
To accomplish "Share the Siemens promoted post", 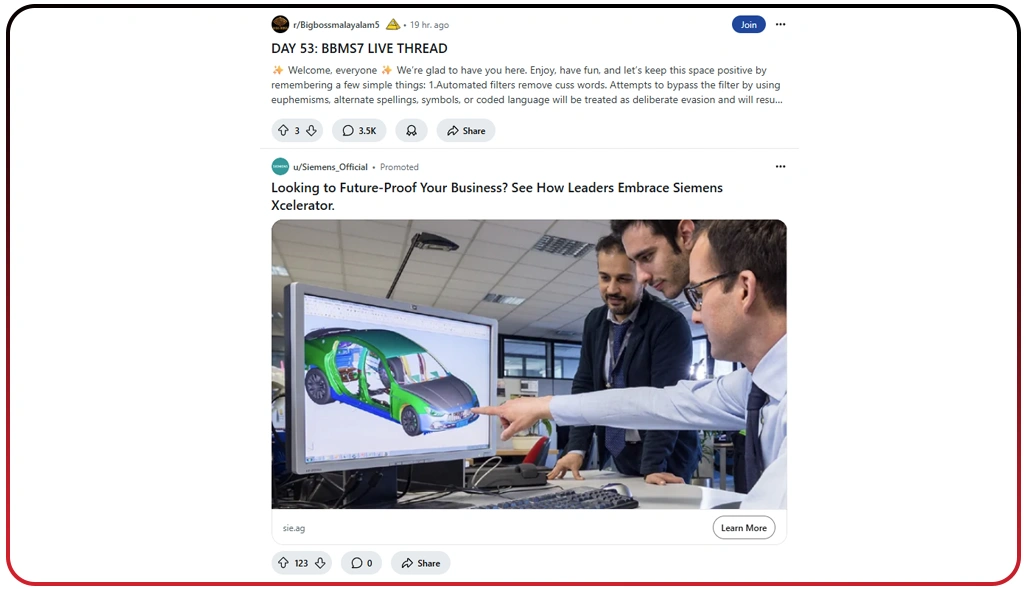I will tap(421, 563).
